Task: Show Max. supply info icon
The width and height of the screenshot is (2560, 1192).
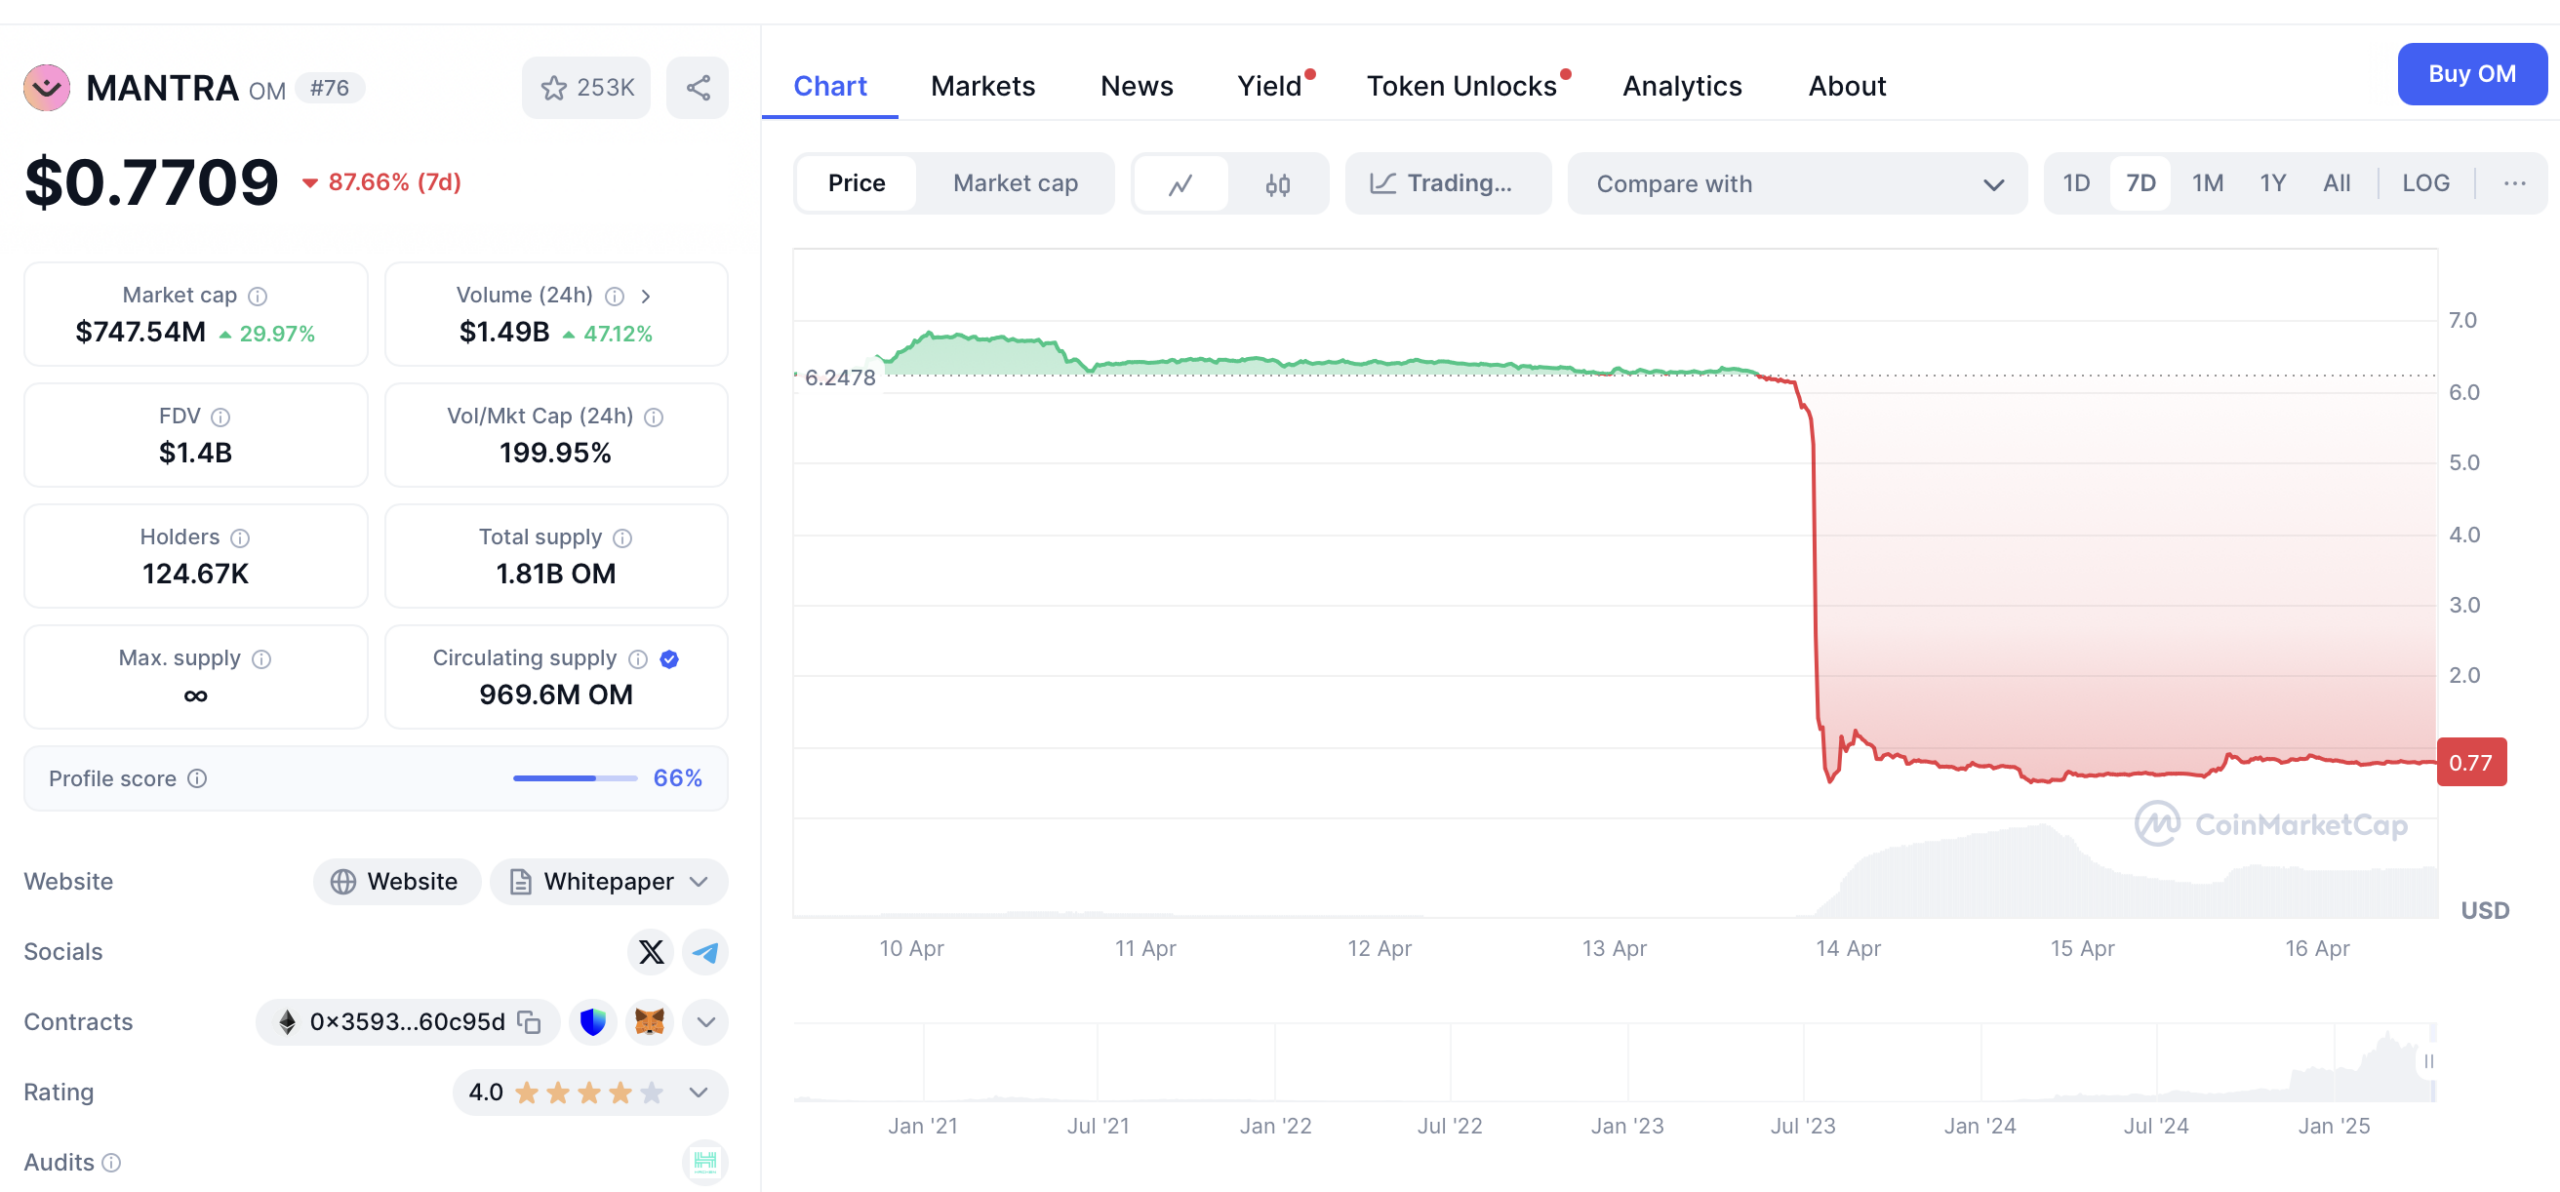Action: coord(262,659)
